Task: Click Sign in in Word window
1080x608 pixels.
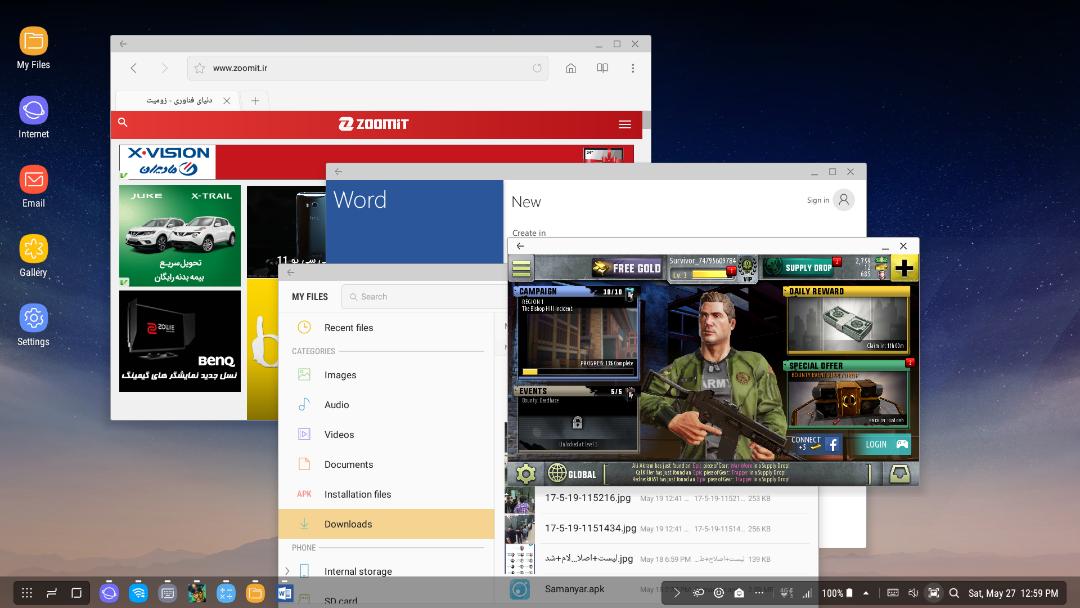Action: pyautogui.click(x=818, y=200)
